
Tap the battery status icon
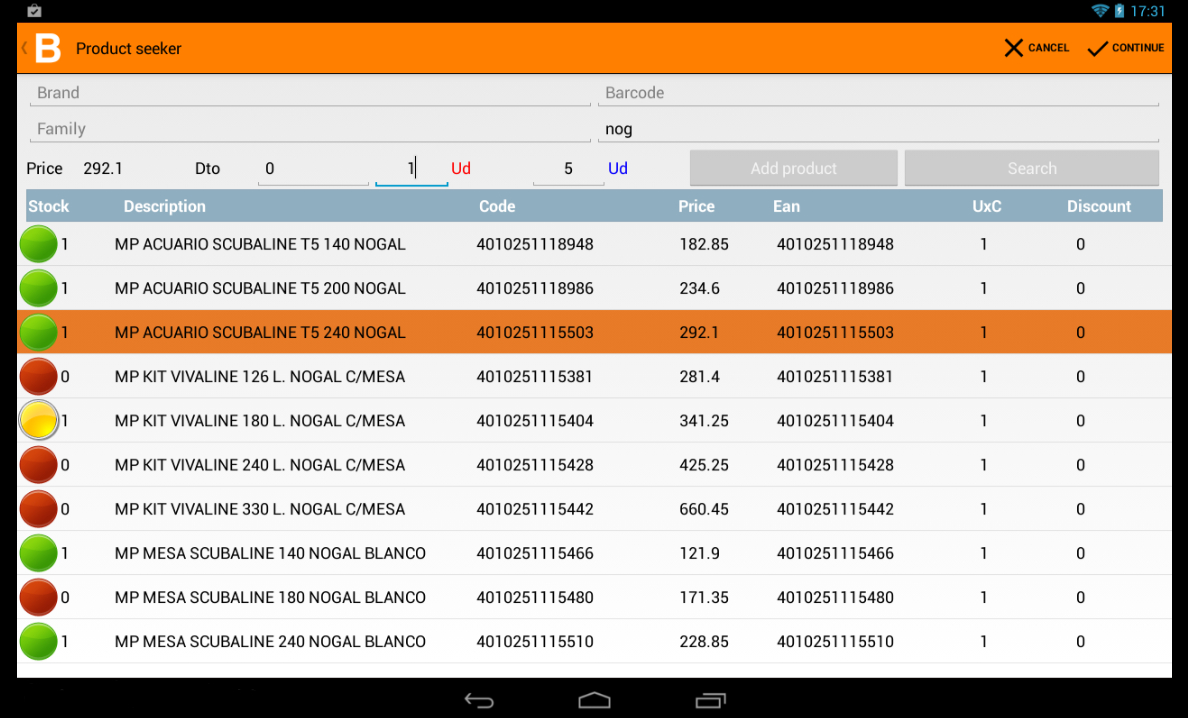(x=1119, y=11)
